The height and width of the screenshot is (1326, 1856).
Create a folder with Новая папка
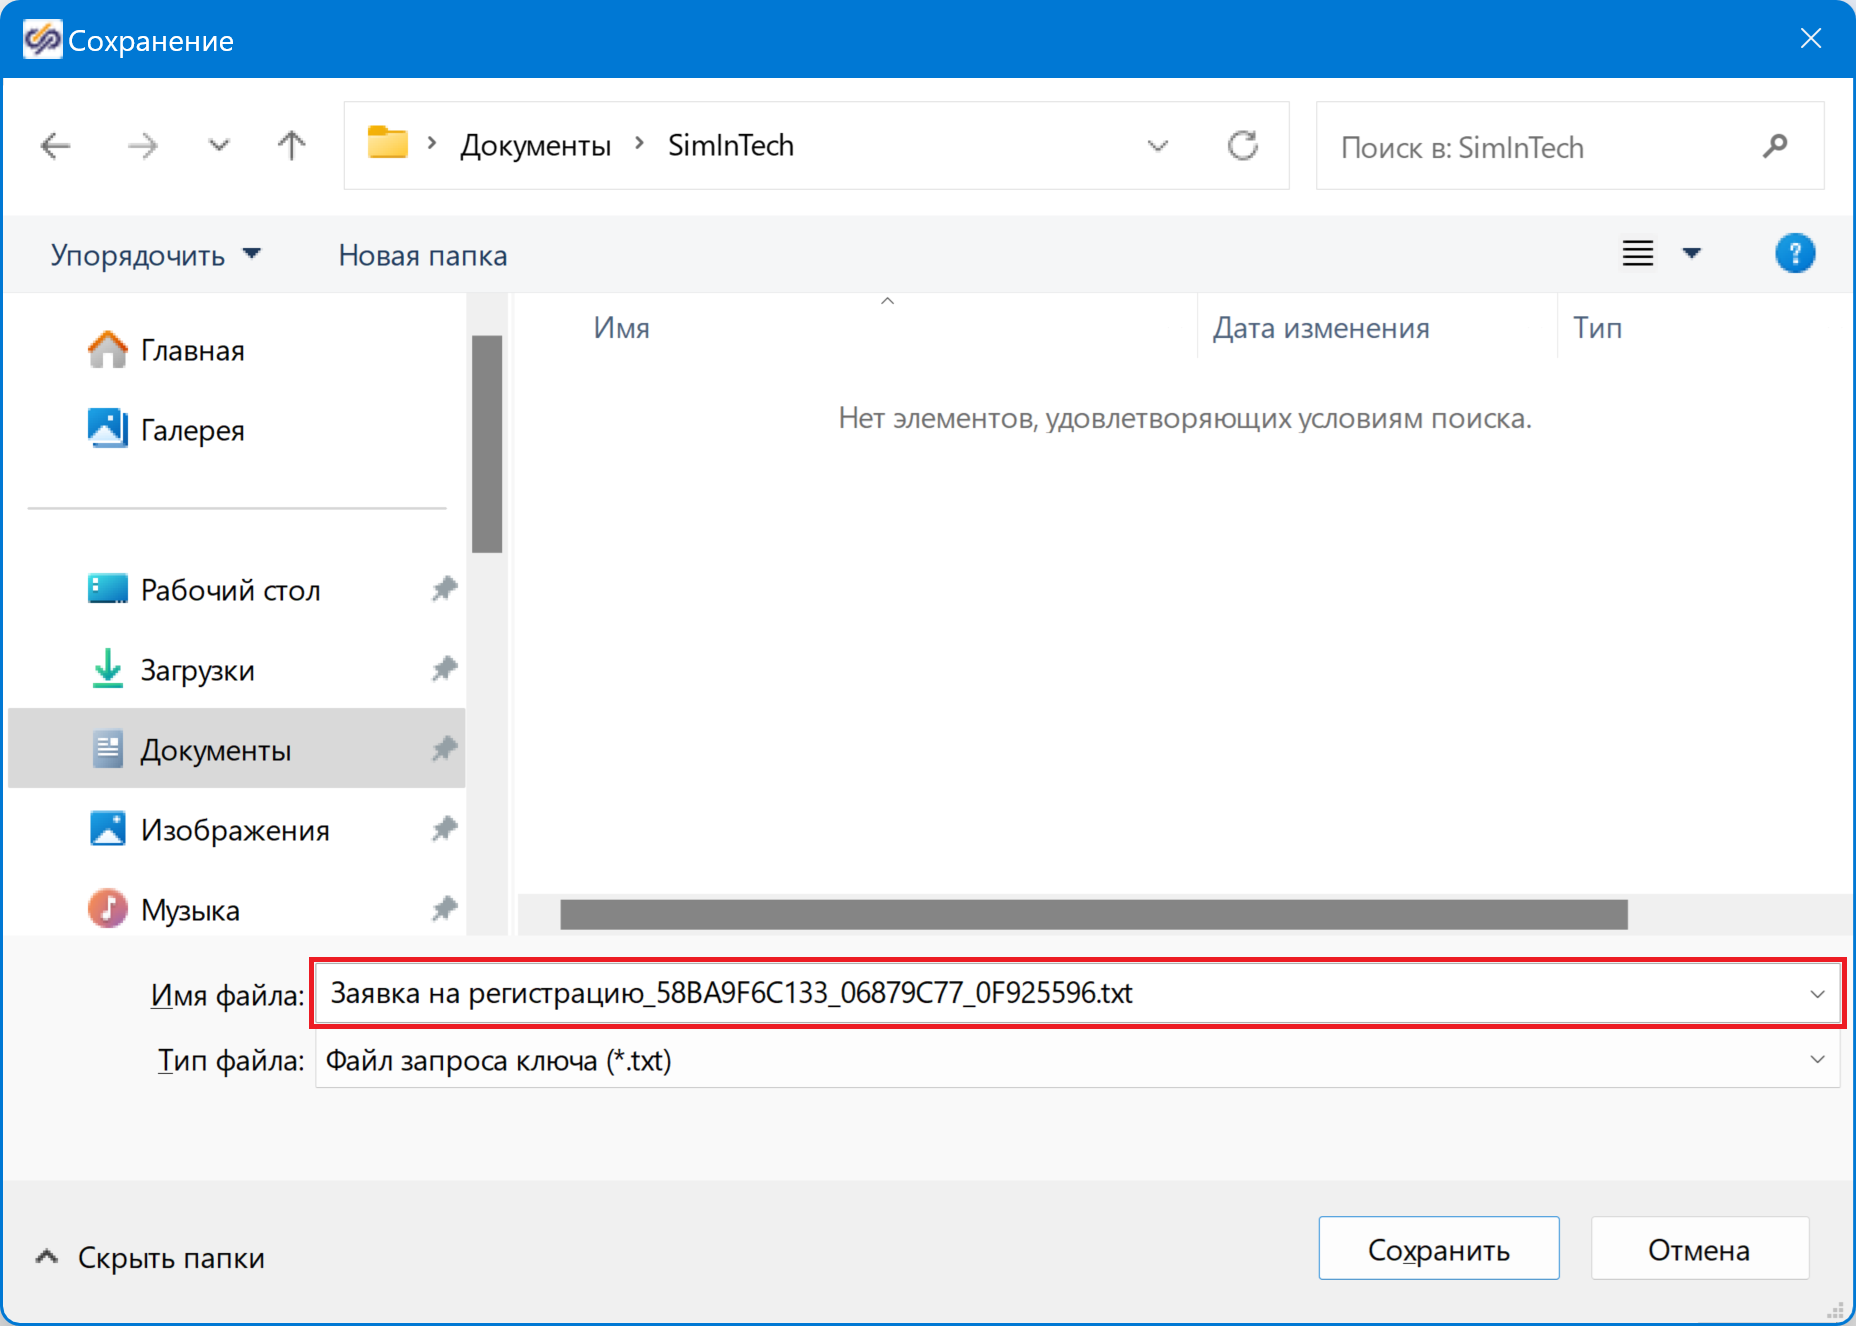pyautogui.click(x=422, y=255)
